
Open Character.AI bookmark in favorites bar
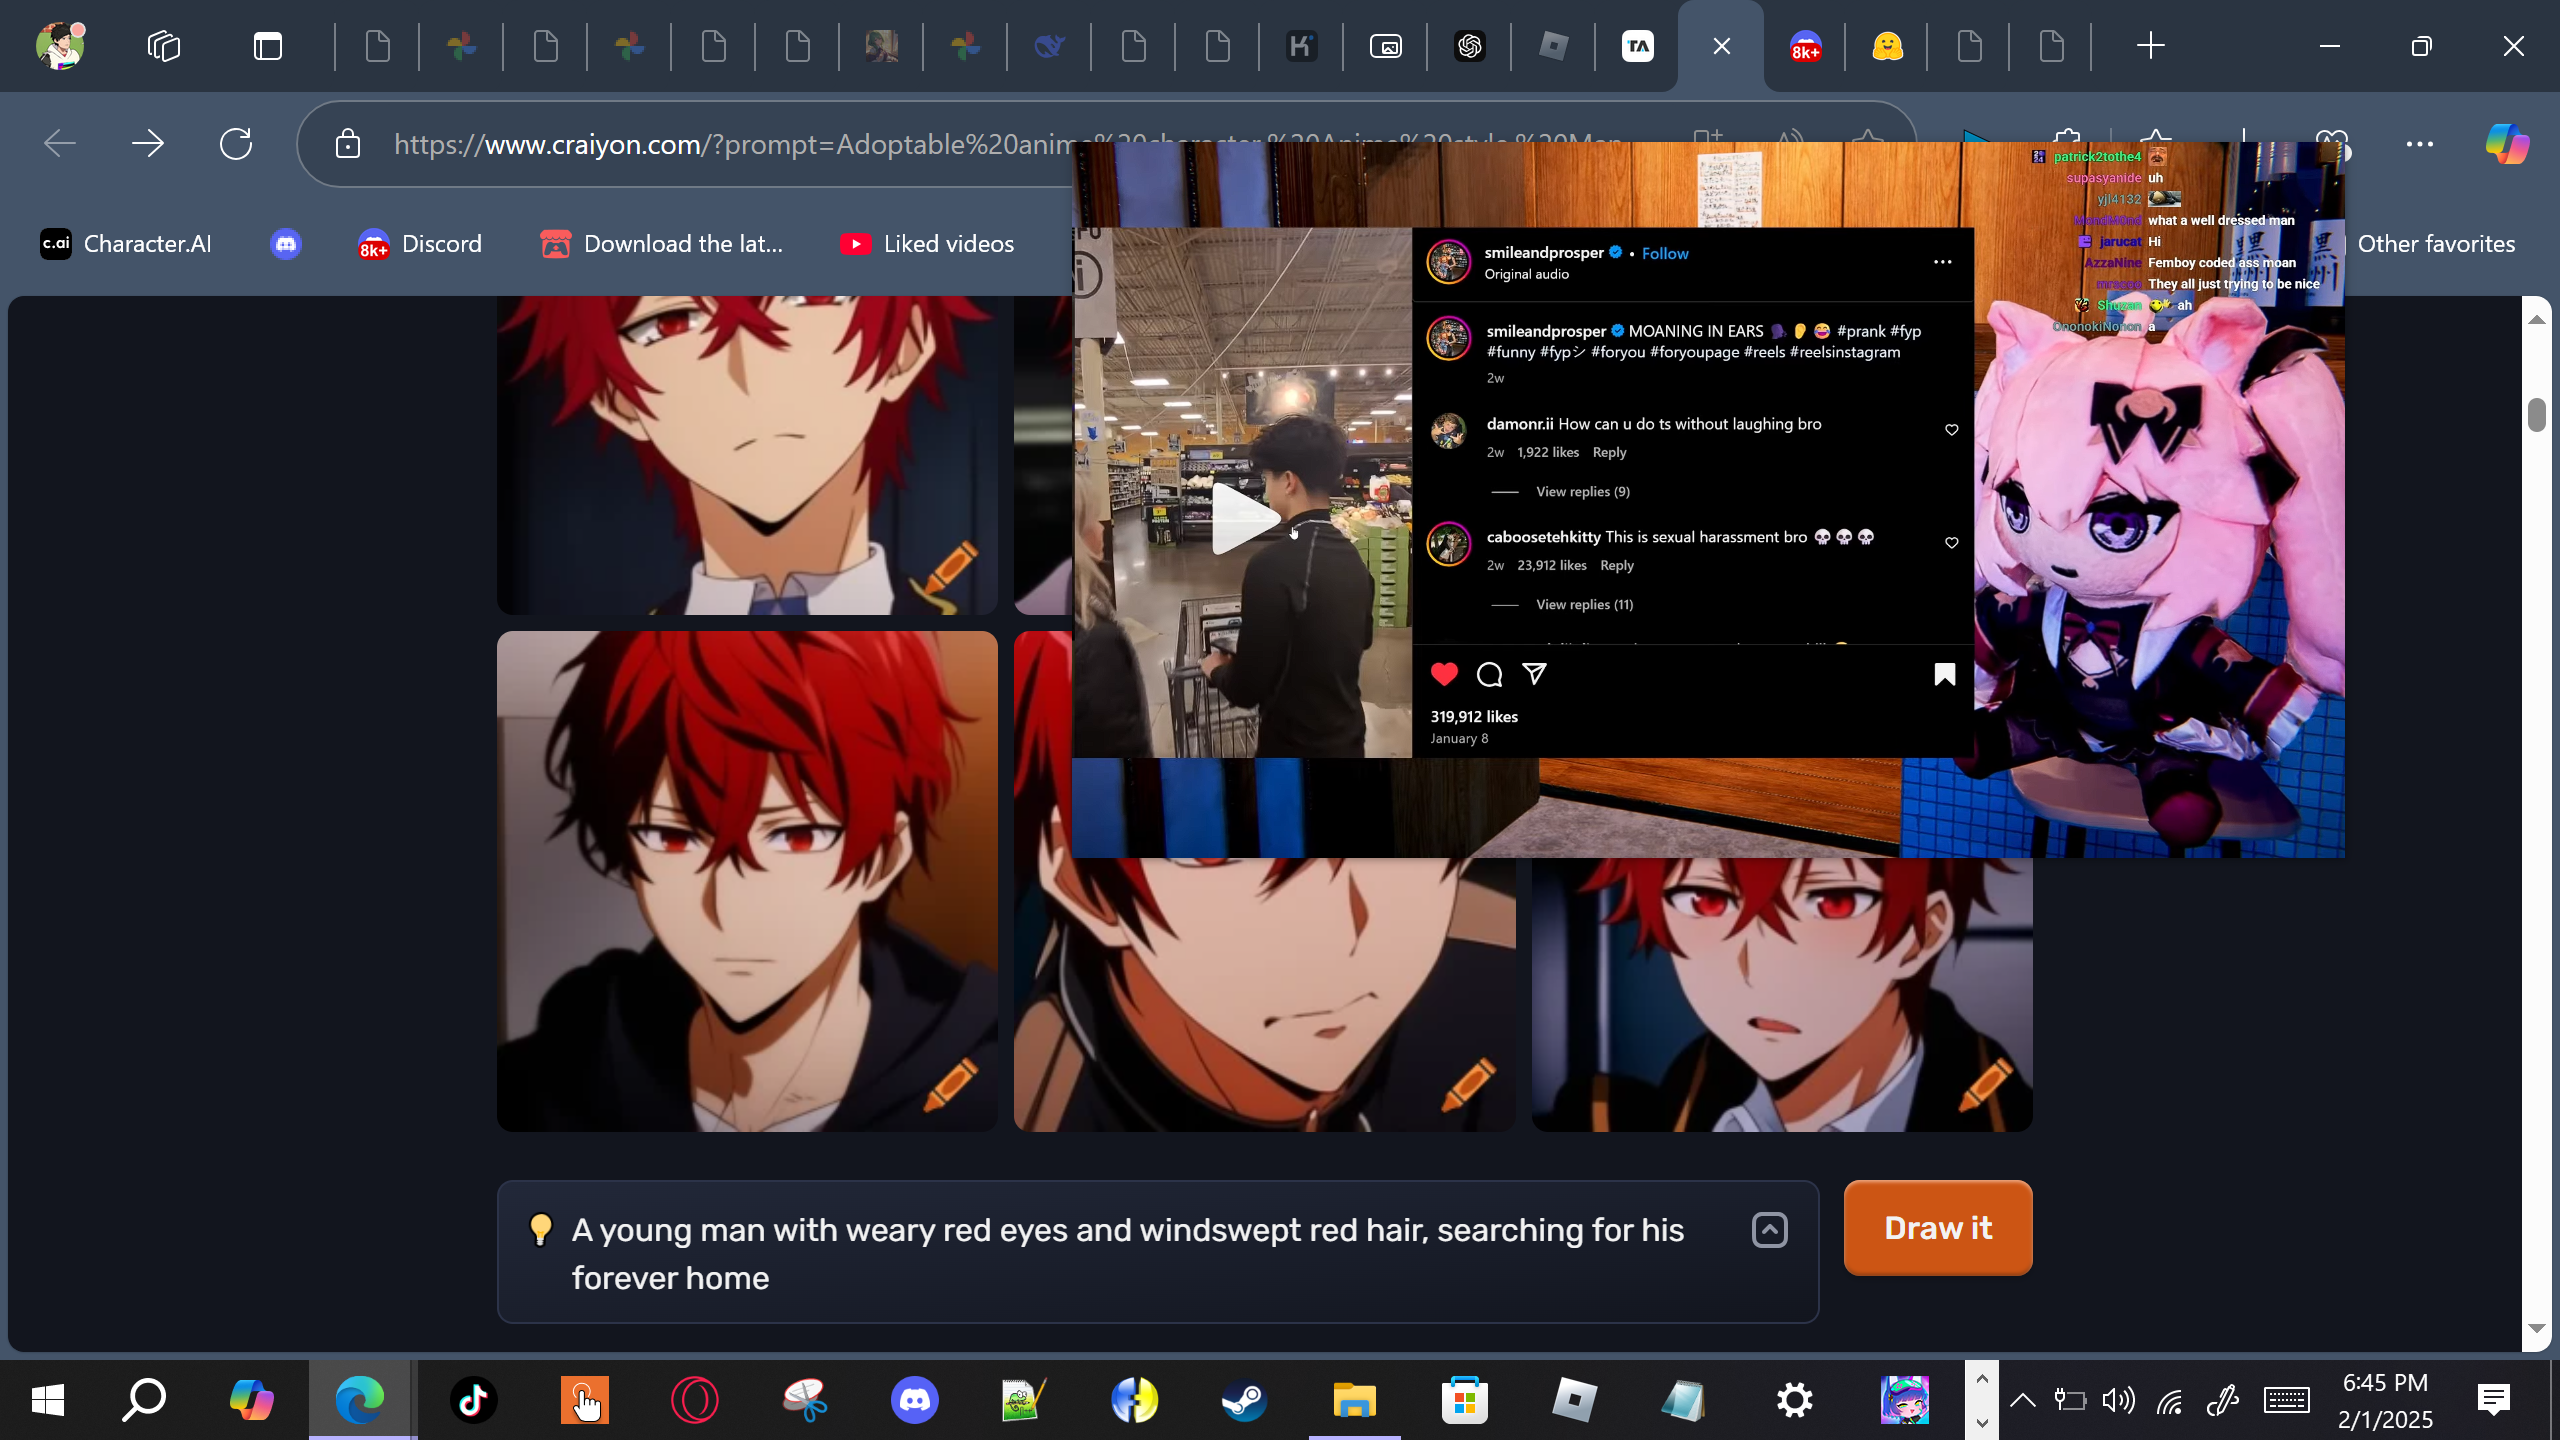click(x=126, y=244)
